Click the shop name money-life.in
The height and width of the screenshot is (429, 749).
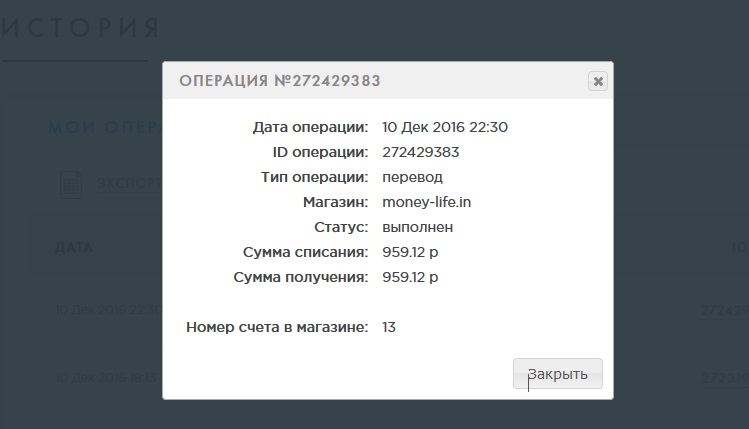427,202
